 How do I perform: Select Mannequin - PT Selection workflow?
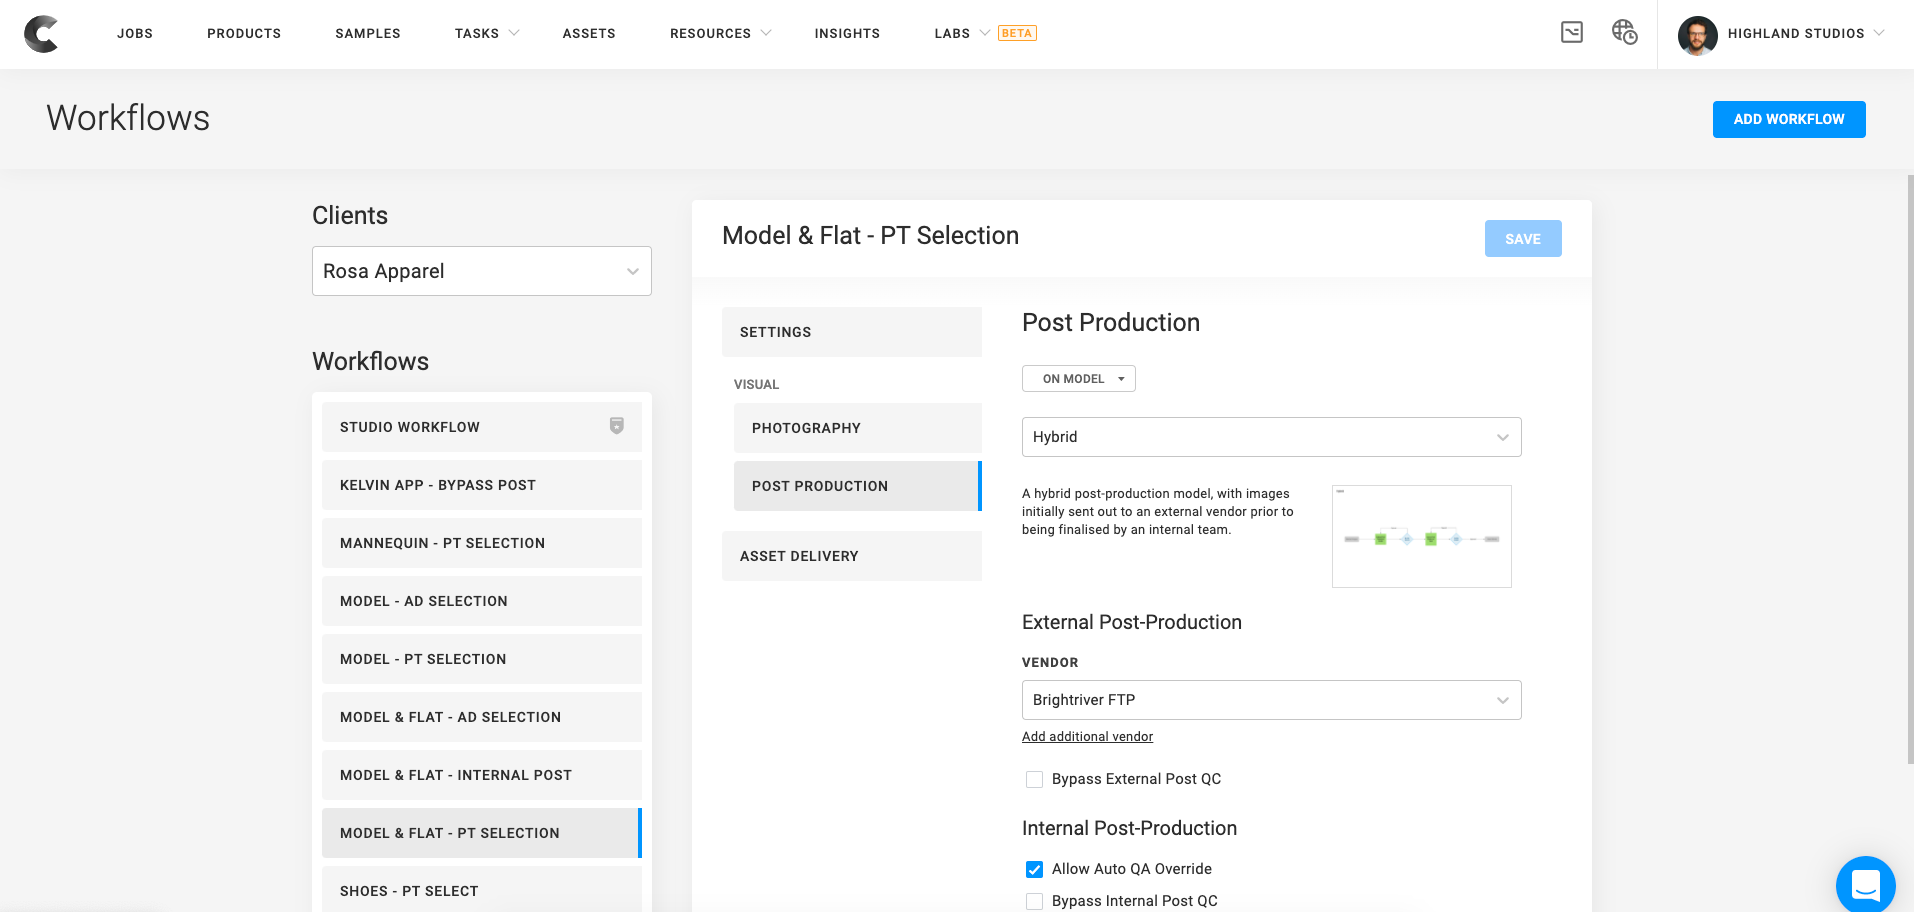(482, 543)
